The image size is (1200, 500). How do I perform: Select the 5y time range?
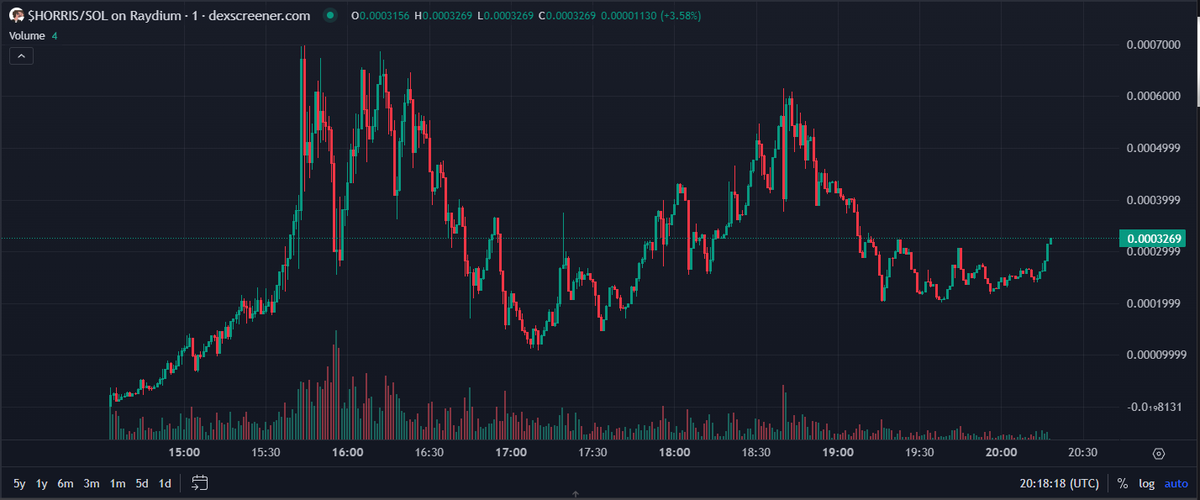tap(20, 483)
